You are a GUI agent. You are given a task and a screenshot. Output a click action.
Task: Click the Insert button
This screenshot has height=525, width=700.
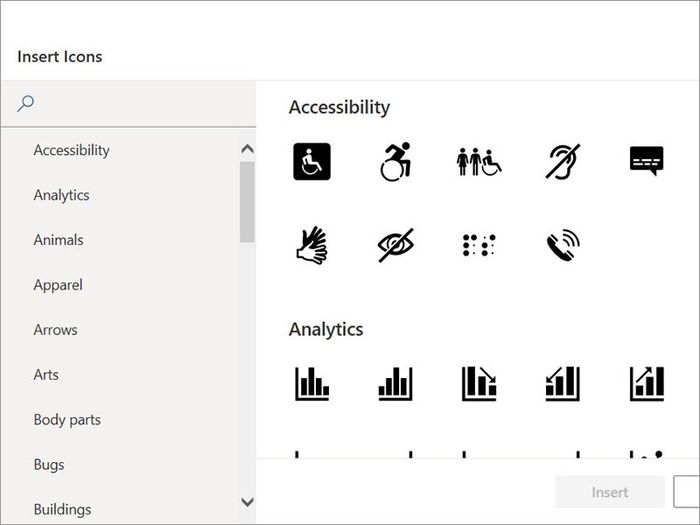(610, 492)
